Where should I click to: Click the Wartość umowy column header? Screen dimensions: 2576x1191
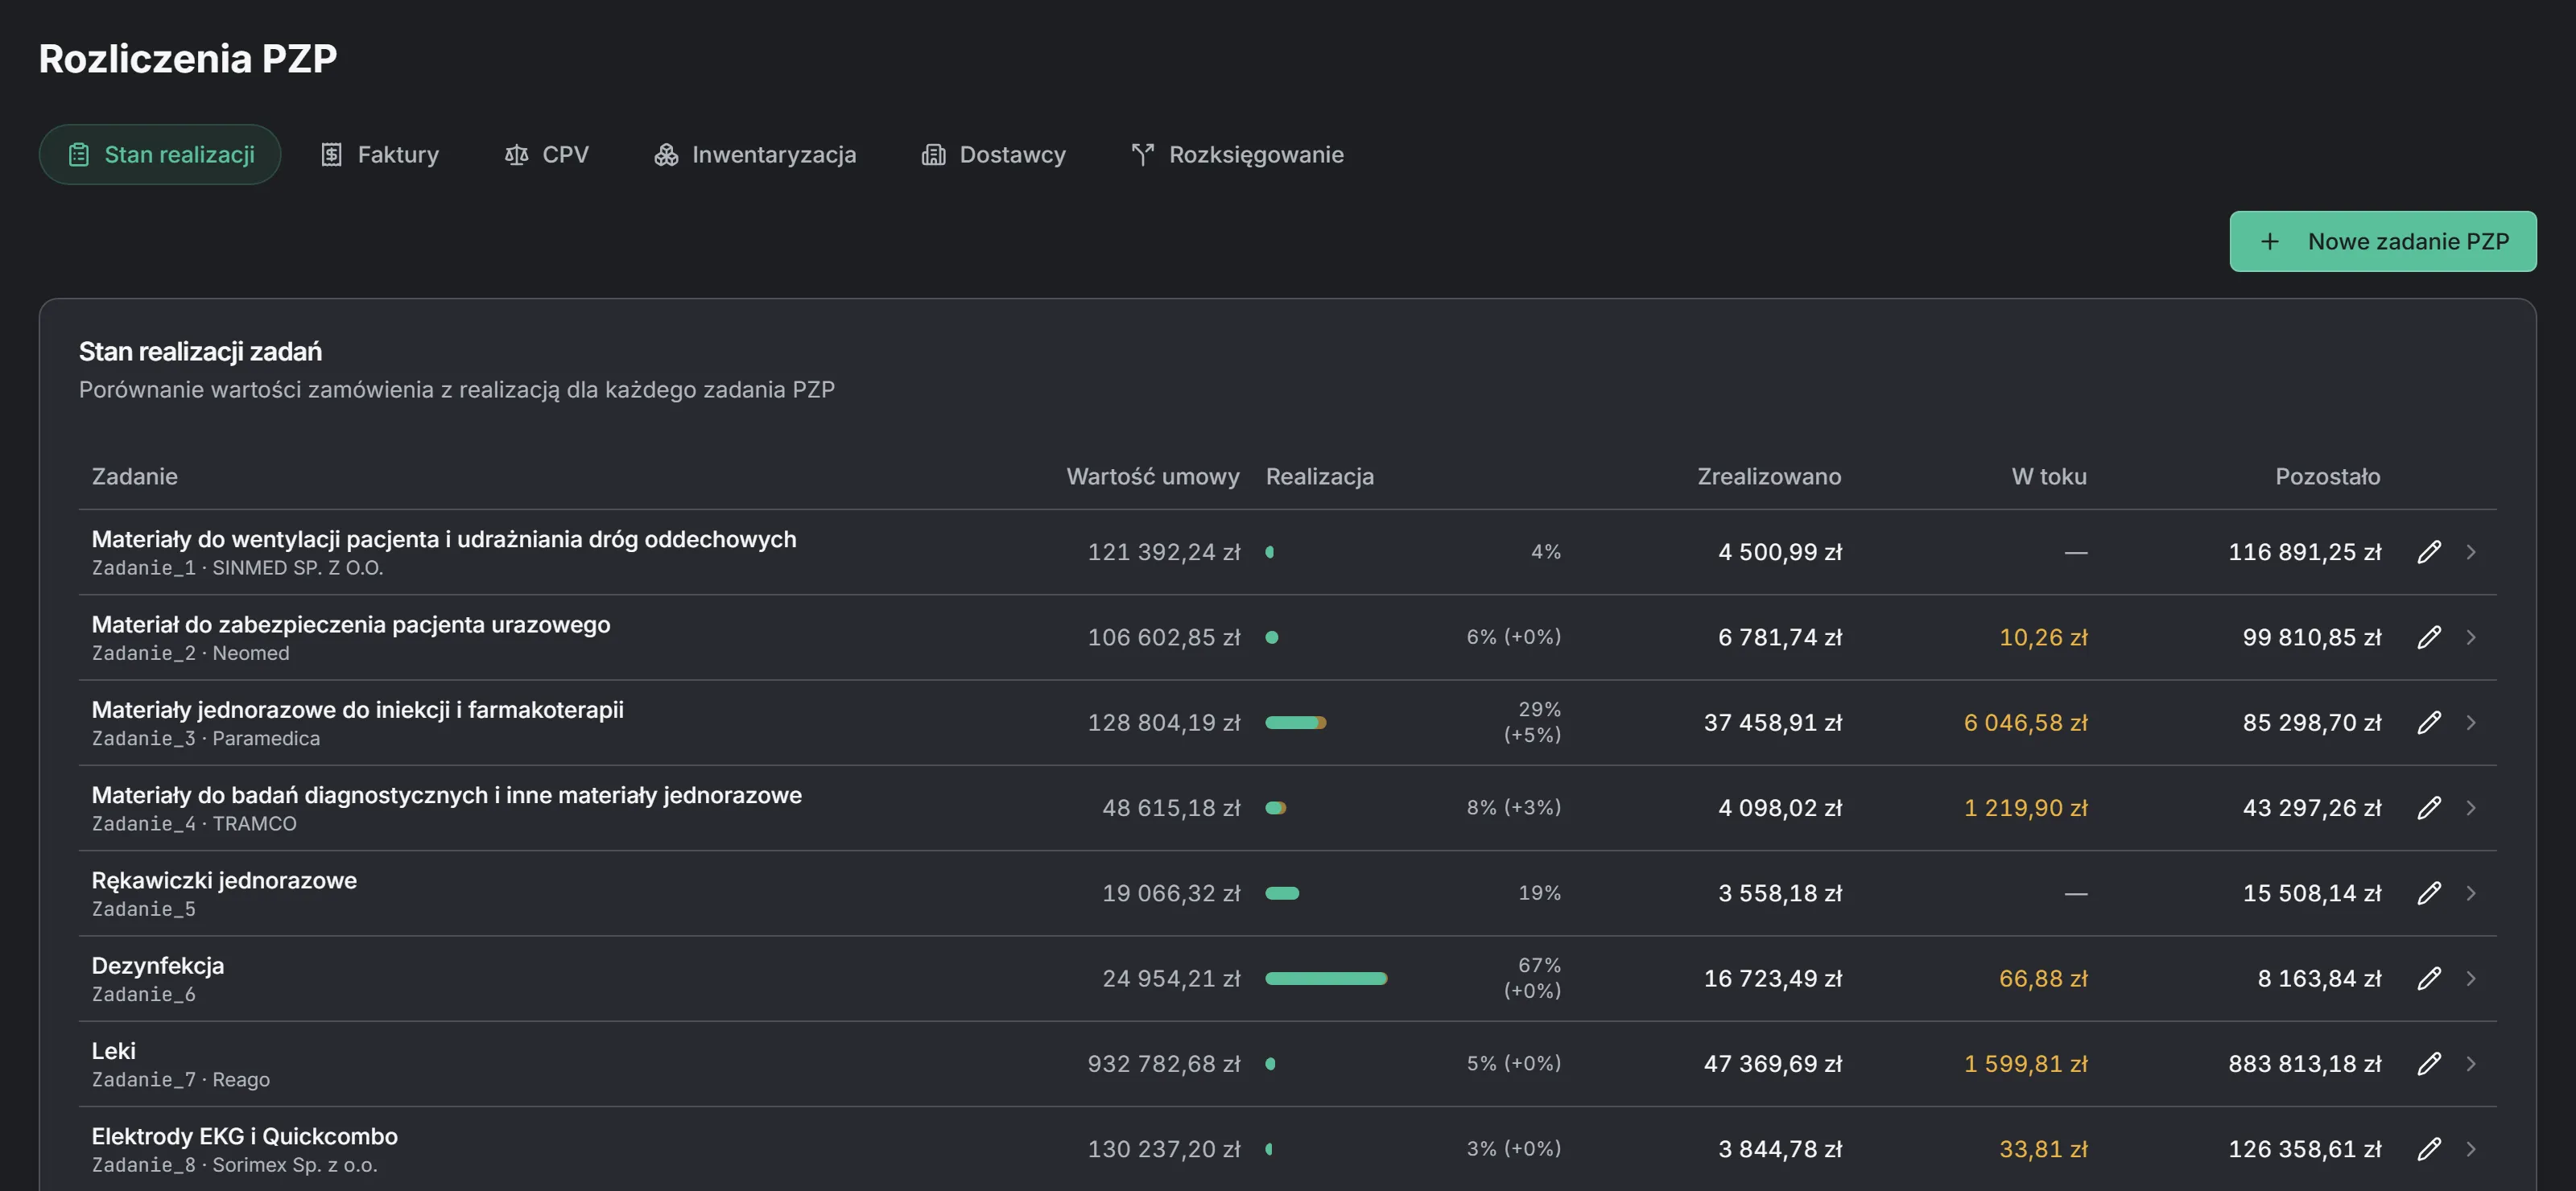1153,477
